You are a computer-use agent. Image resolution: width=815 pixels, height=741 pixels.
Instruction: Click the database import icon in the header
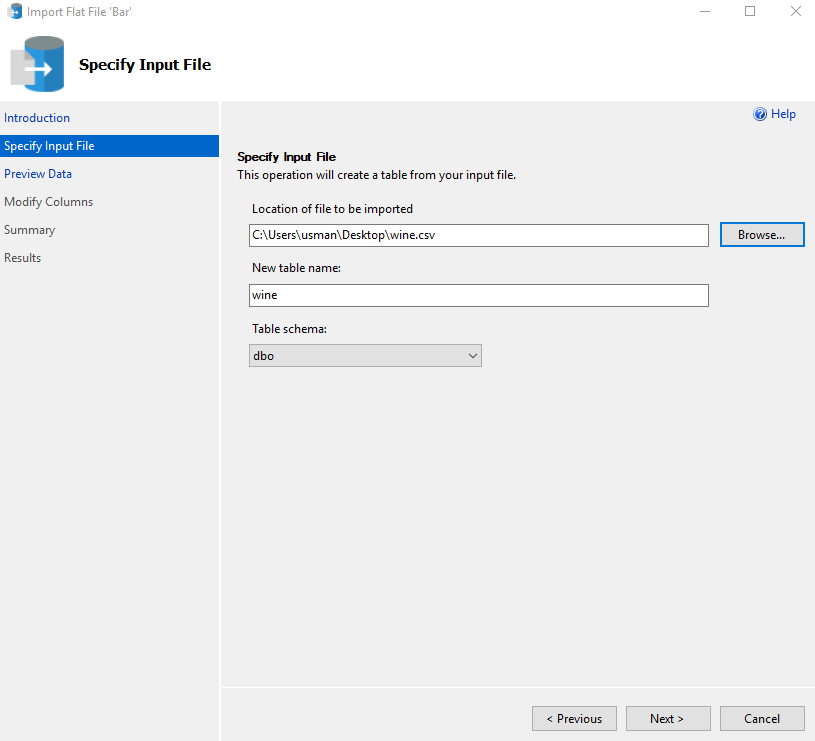coord(38,65)
